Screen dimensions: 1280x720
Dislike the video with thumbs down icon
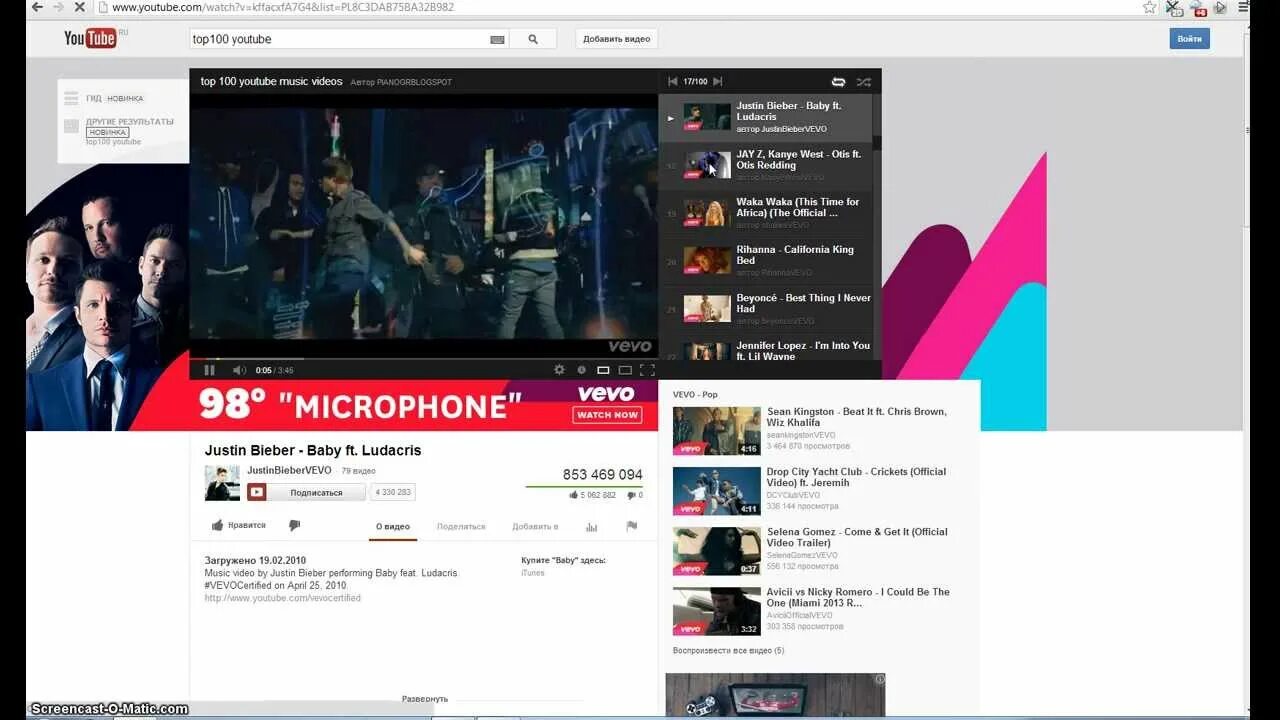coord(295,525)
